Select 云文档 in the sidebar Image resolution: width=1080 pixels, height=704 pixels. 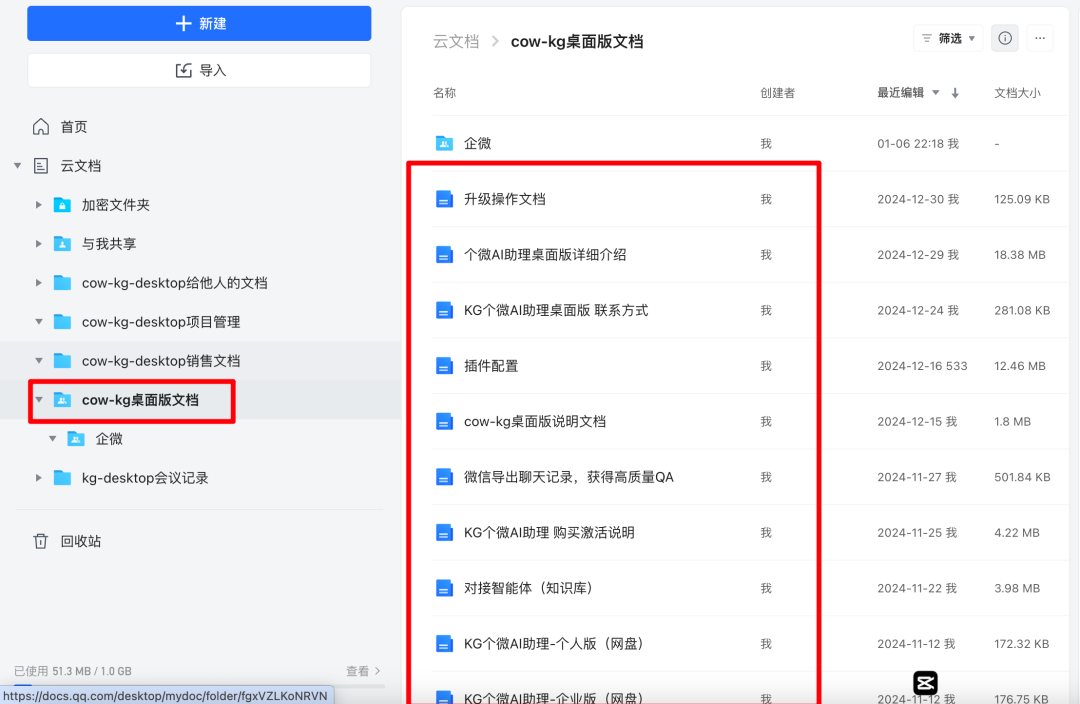(81, 166)
